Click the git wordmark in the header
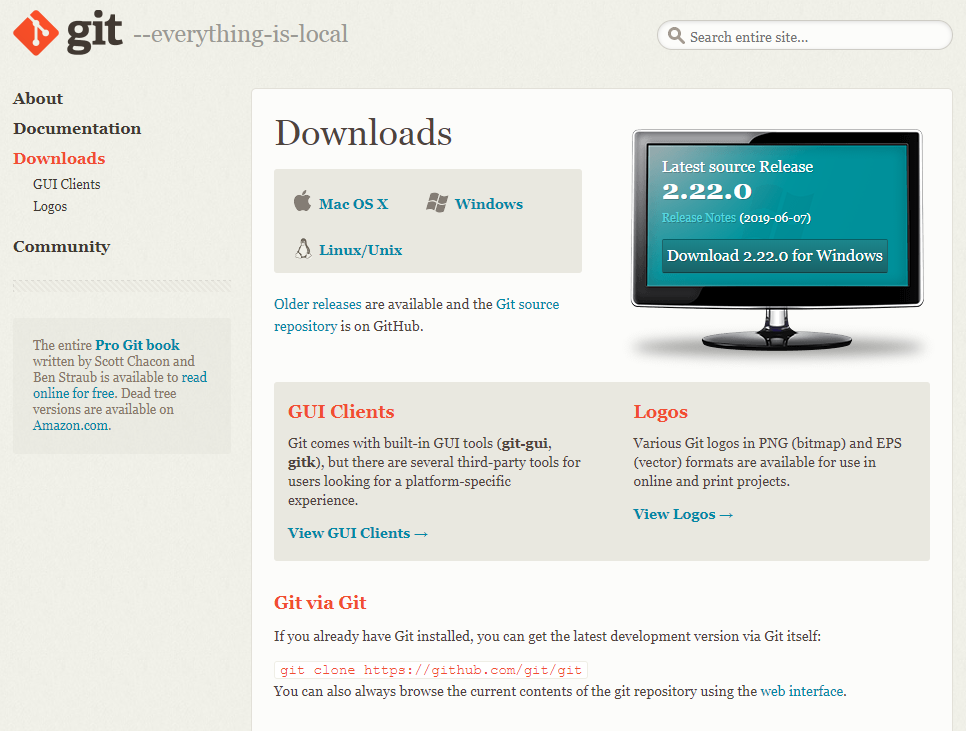The width and height of the screenshot is (966, 731). coord(94,32)
